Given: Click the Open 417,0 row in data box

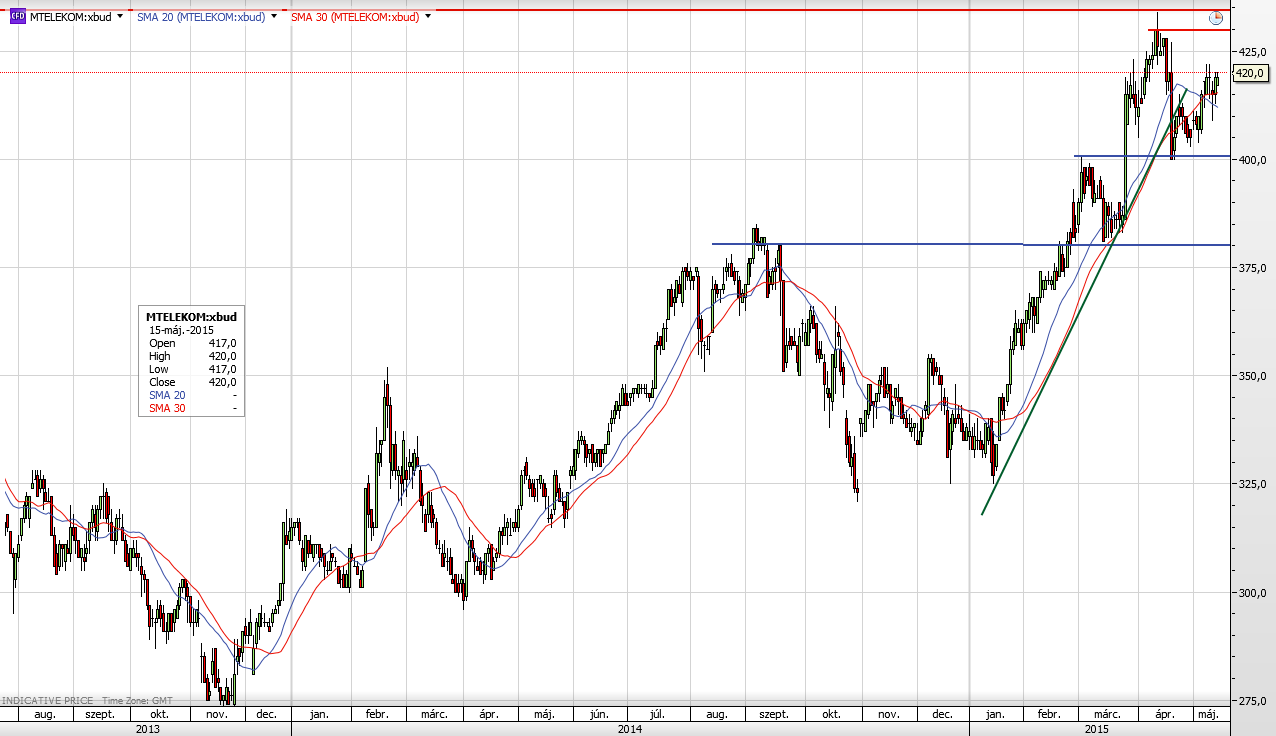Looking at the screenshot, I should point(192,343).
